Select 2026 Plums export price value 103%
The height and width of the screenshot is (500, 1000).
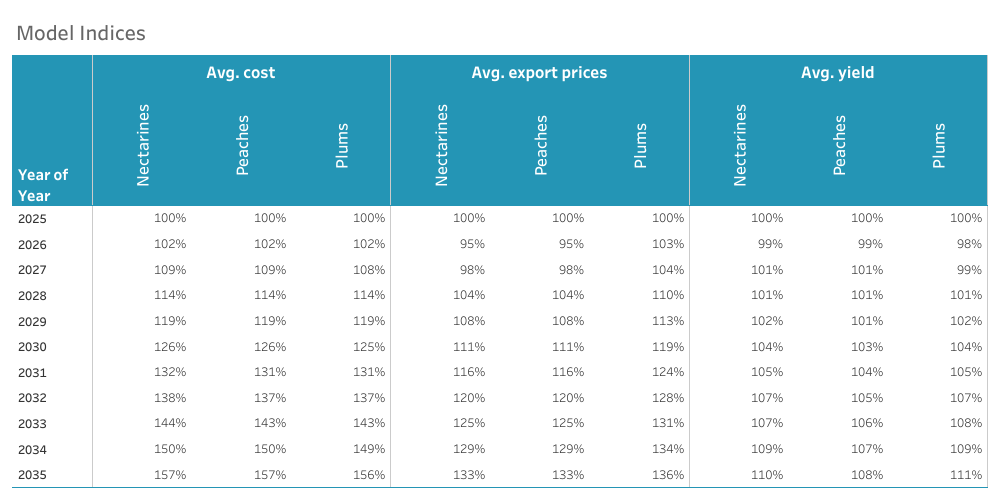pyautogui.click(x=668, y=244)
